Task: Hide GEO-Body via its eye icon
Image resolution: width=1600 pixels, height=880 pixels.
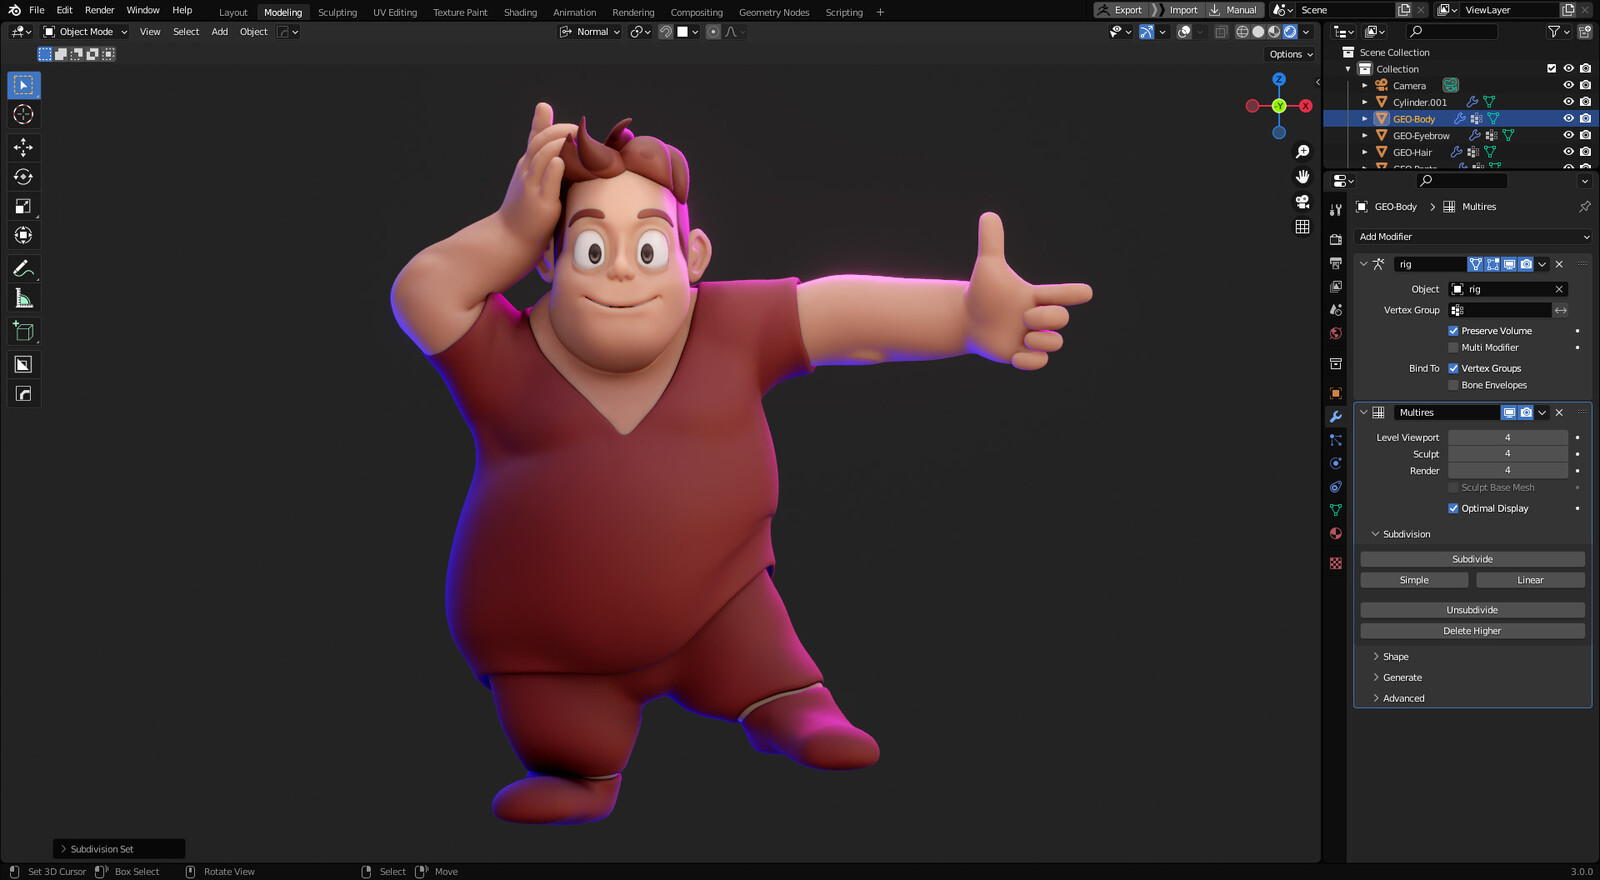Action: click(1568, 118)
